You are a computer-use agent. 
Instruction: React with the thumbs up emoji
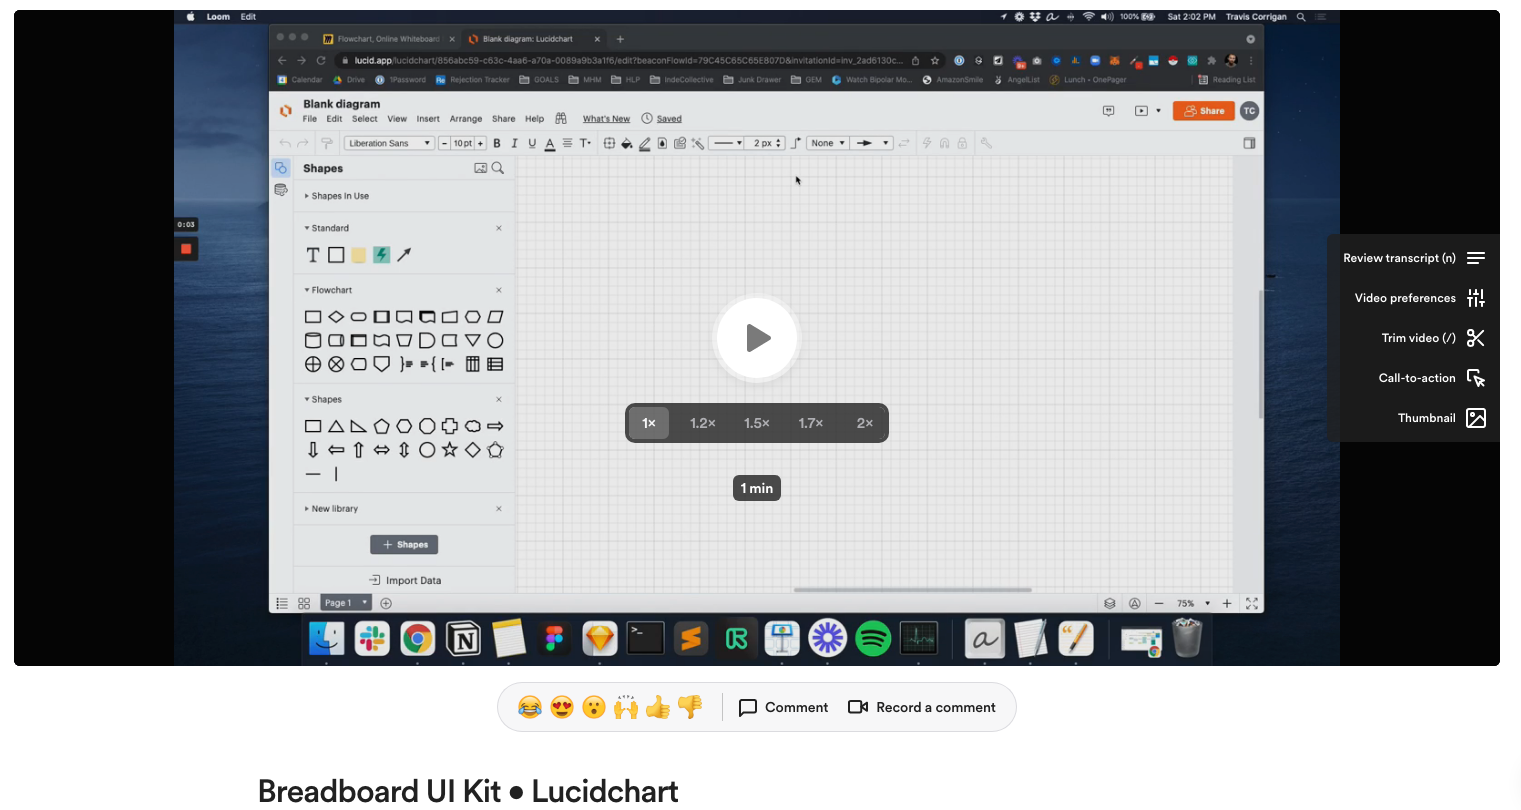pos(658,708)
